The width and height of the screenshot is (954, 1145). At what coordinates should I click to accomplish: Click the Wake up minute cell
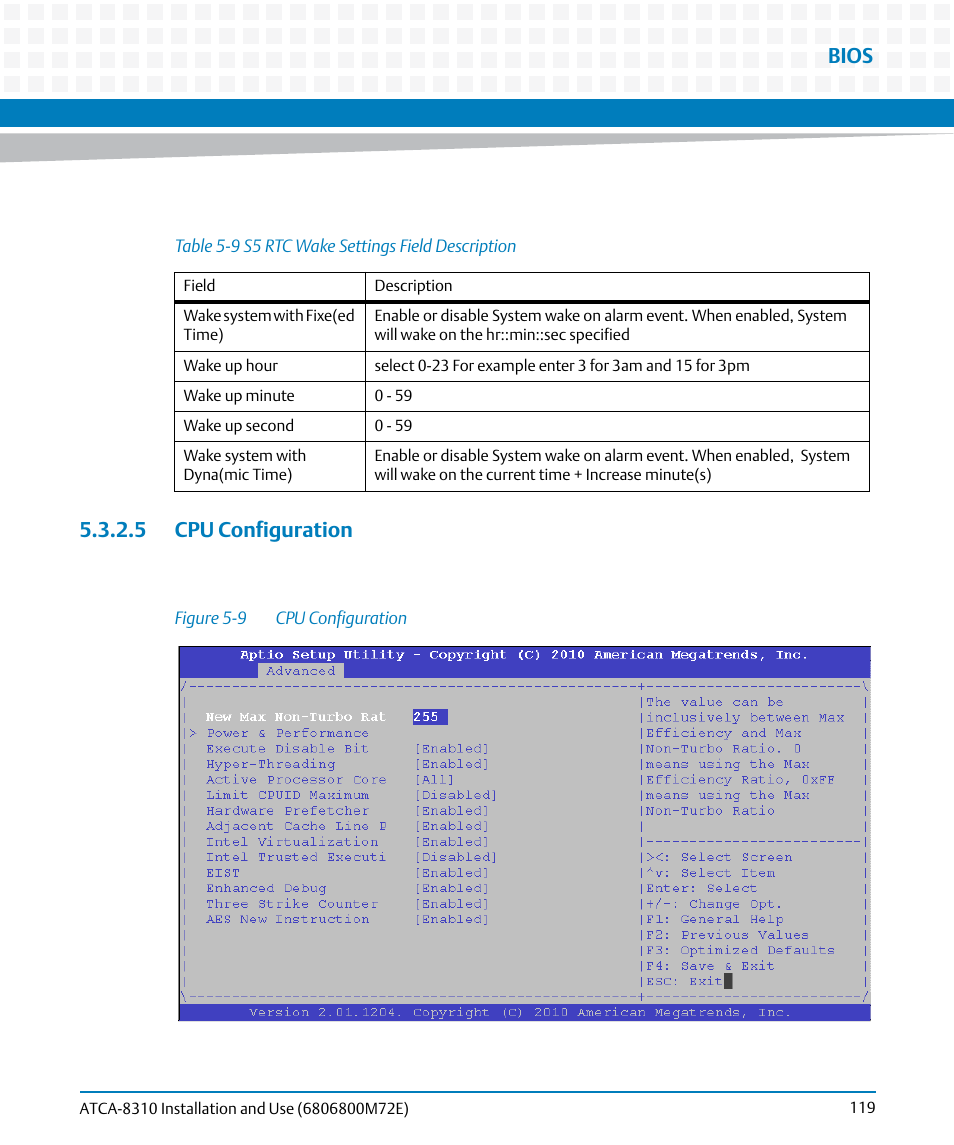pyautogui.click(x=270, y=396)
